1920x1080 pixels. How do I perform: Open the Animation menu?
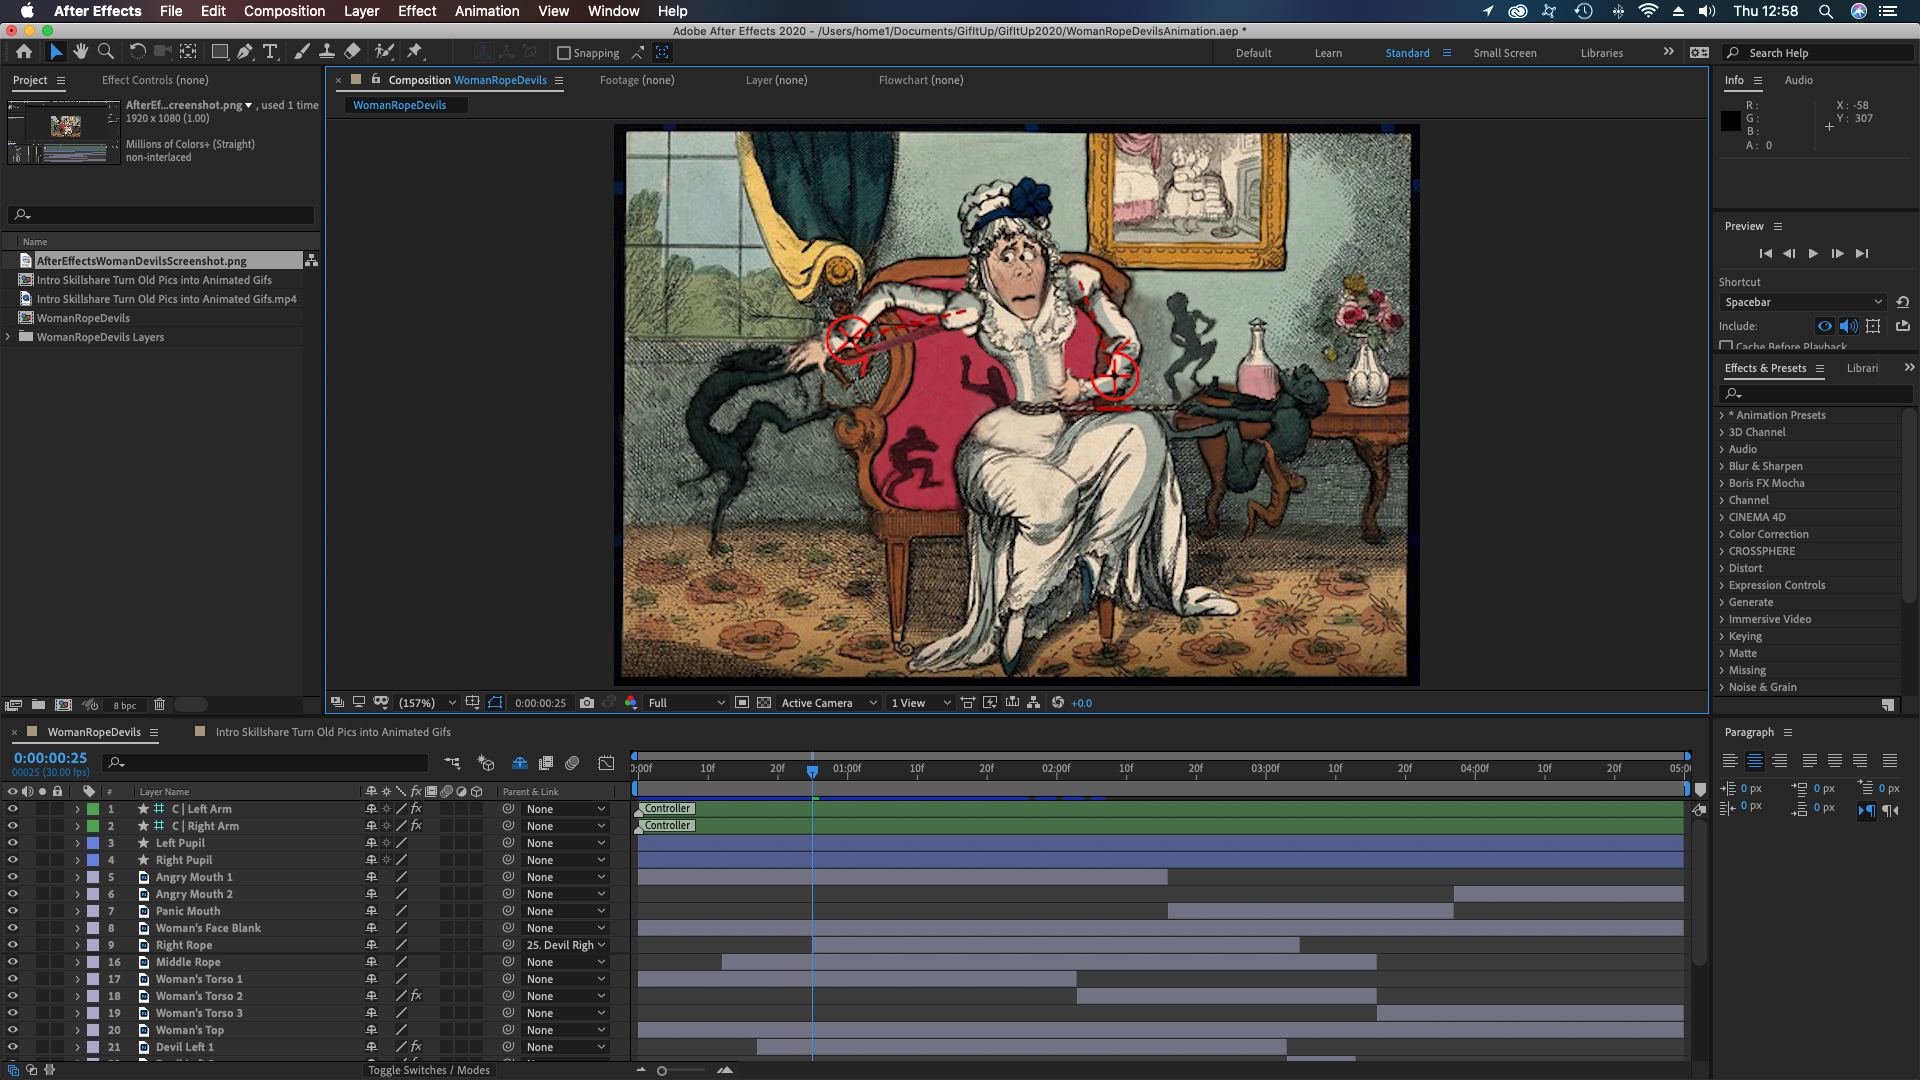(485, 11)
